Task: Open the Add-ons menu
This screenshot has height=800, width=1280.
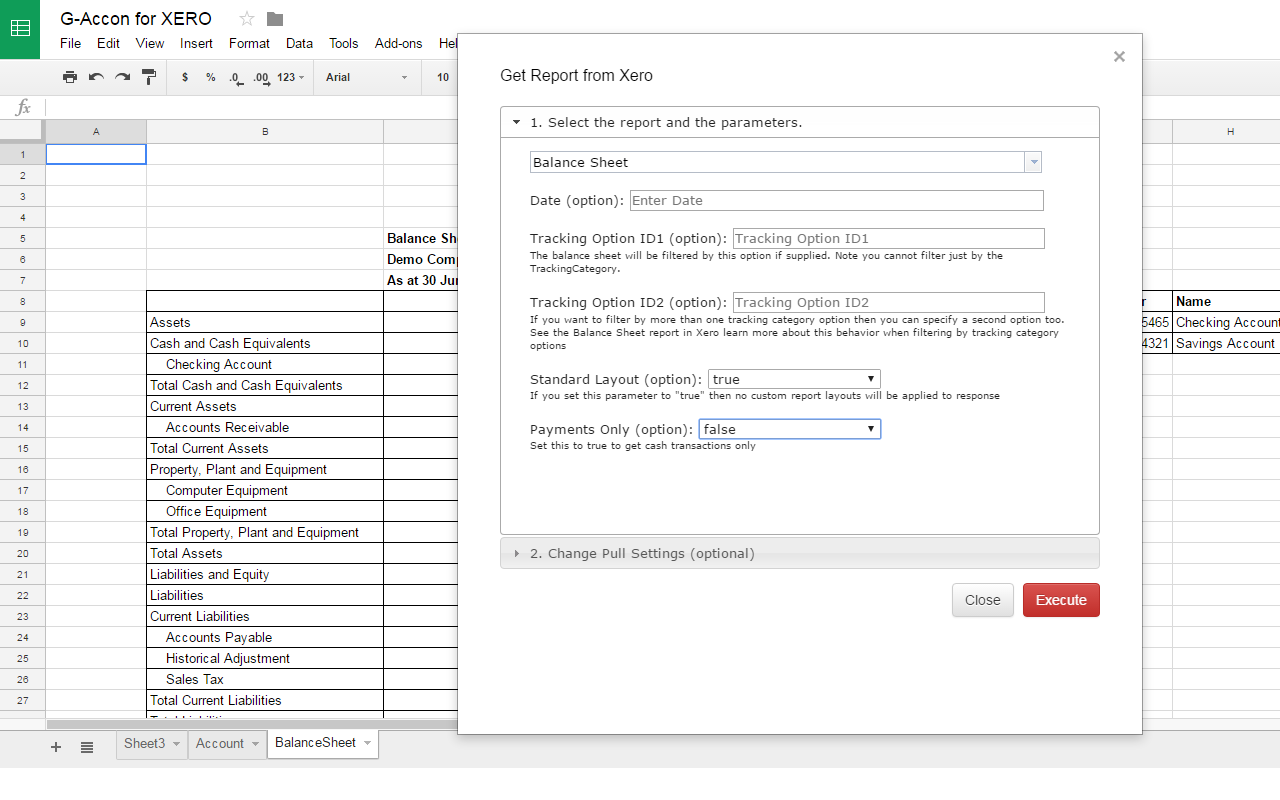Action: point(398,43)
